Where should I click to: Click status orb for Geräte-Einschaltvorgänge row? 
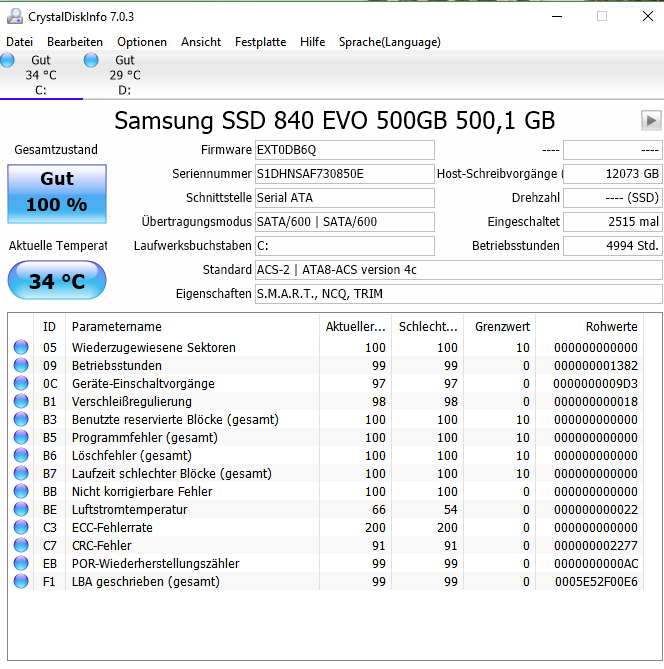(21, 383)
